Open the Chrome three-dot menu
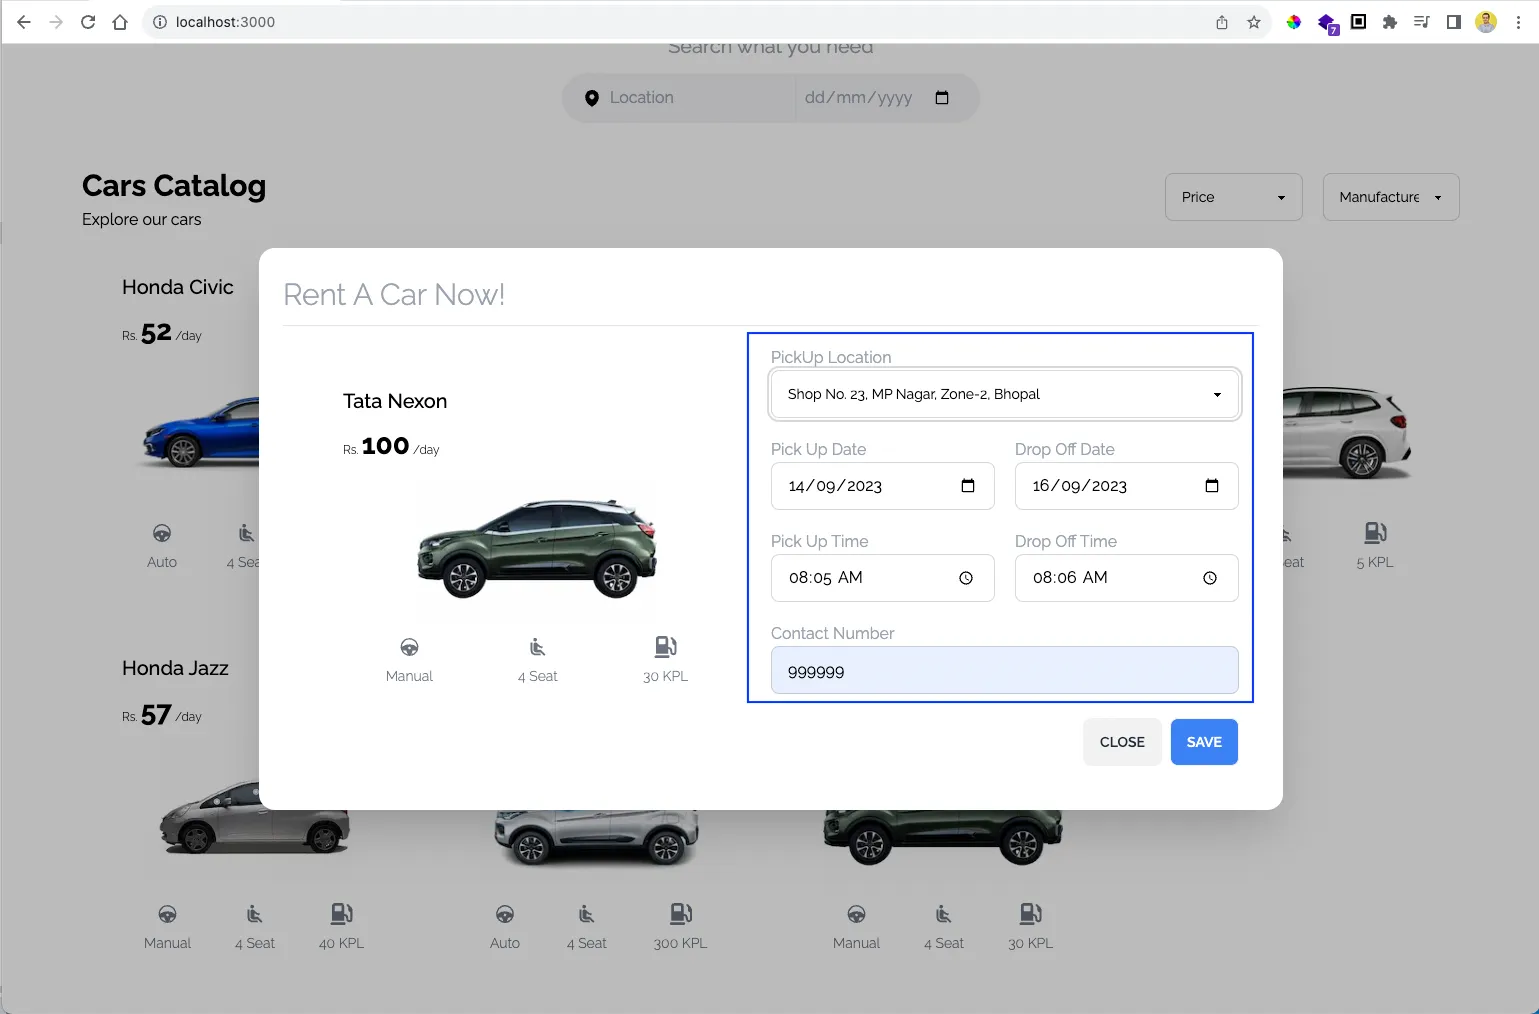Image resolution: width=1539 pixels, height=1014 pixels. 1519,22
